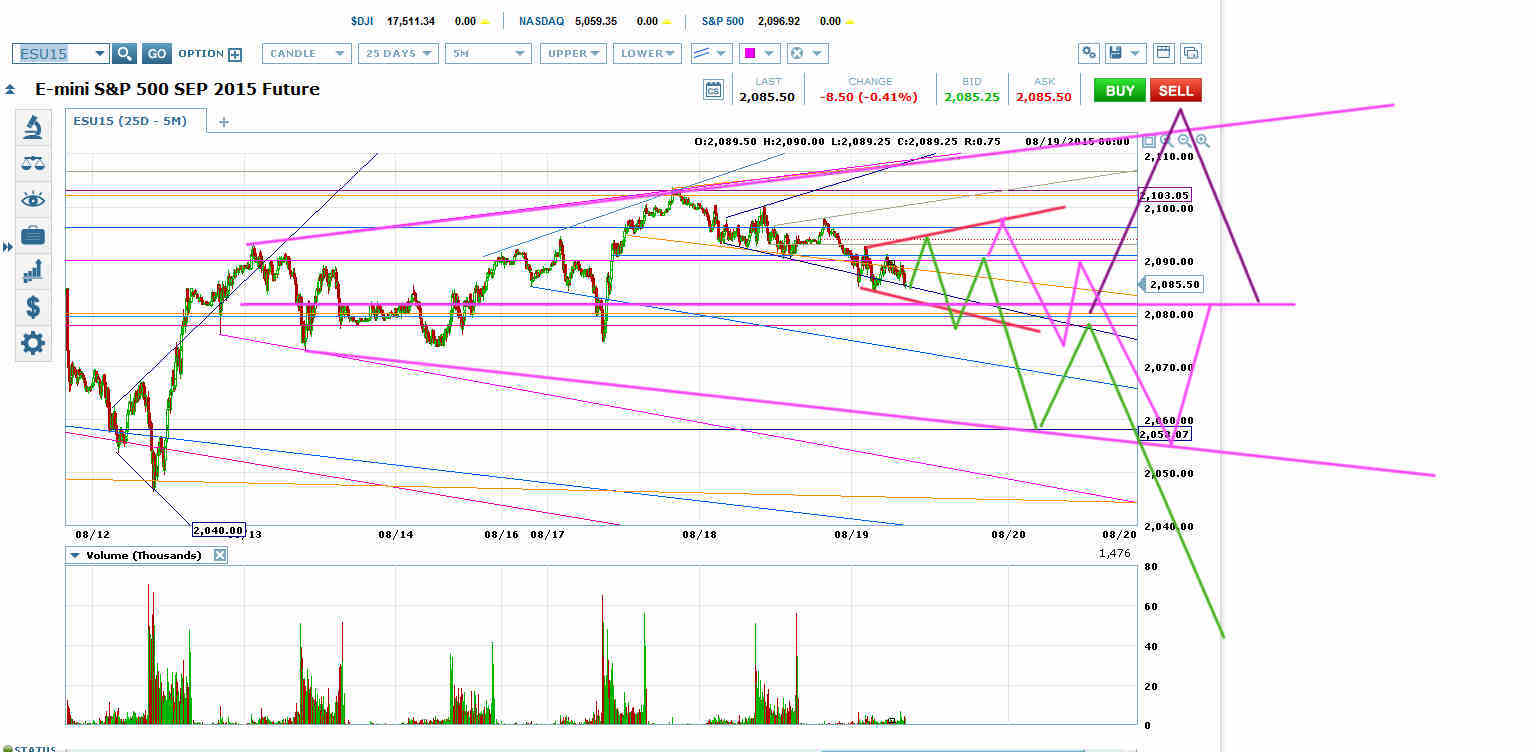The height and width of the screenshot is (752, 1536).
Task: Click the red SELL button
Action: click(x=1176, y=90)
